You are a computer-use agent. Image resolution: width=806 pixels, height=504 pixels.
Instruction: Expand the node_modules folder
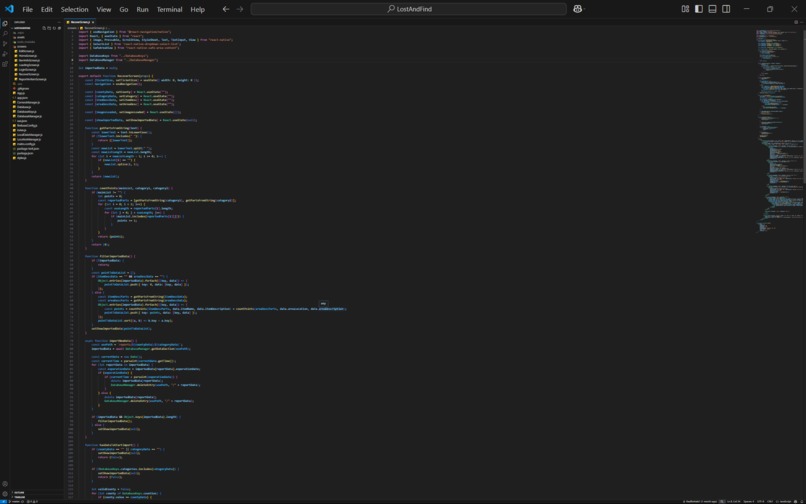[x=25, y=42]
